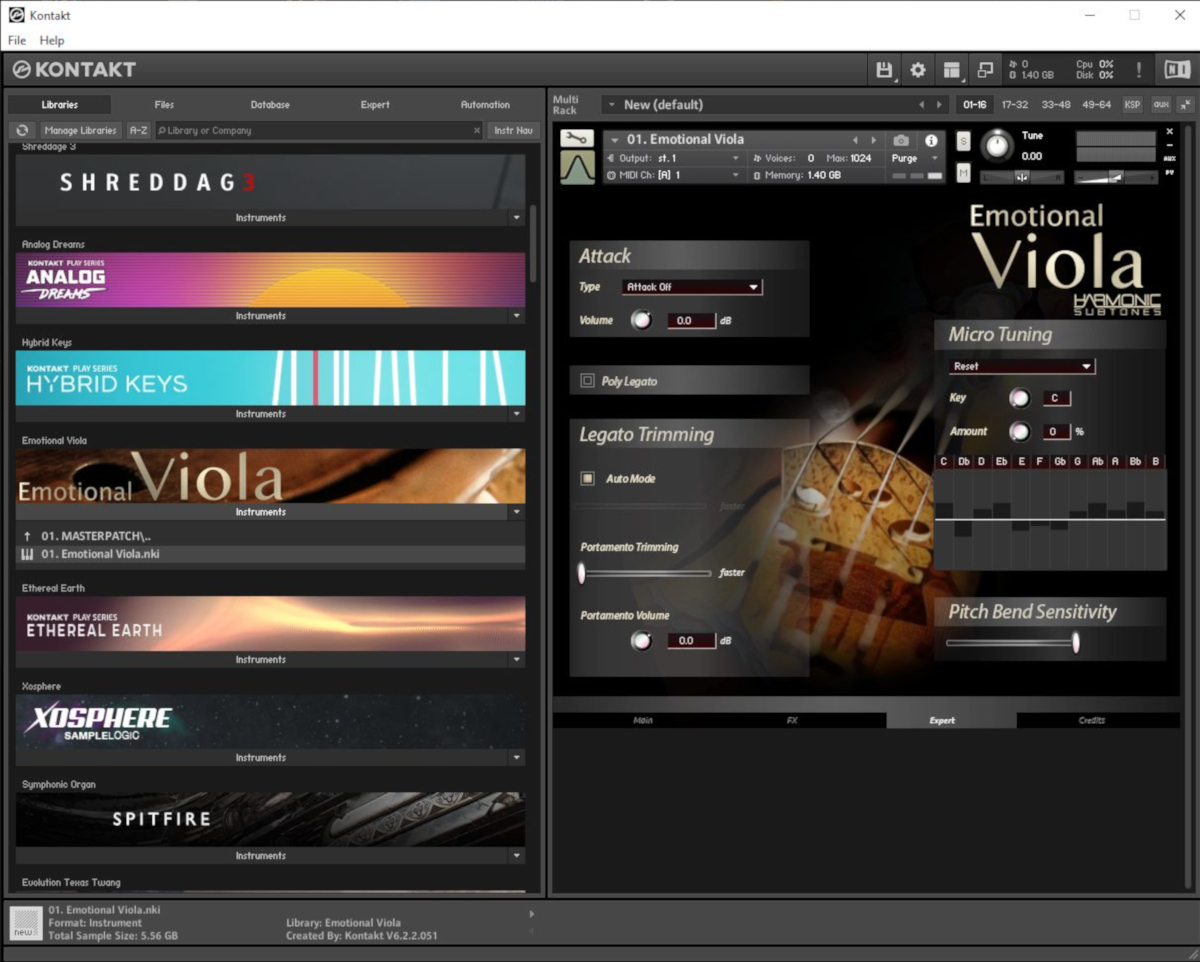This screenshot has height=962, width=1200.
Task: Toggle instrument aux sends view
Action: click(x=1170, y=158)
